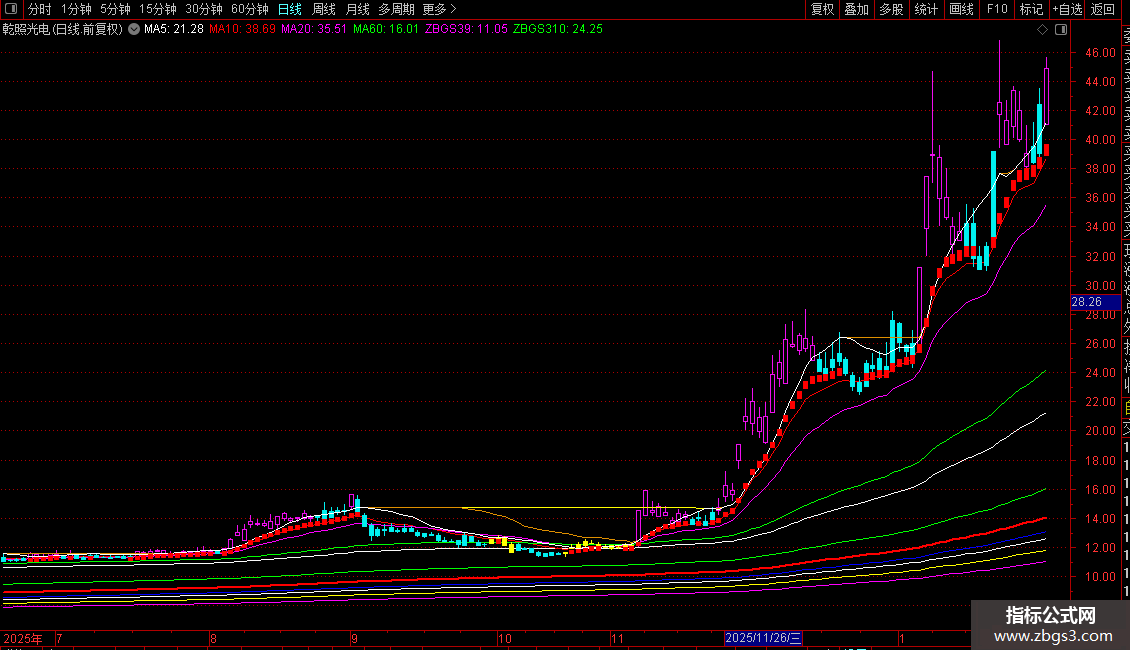Select the 周线 weekly chart
The width and height of the screenshot is (1130, 650).
(x=324, y=9)
